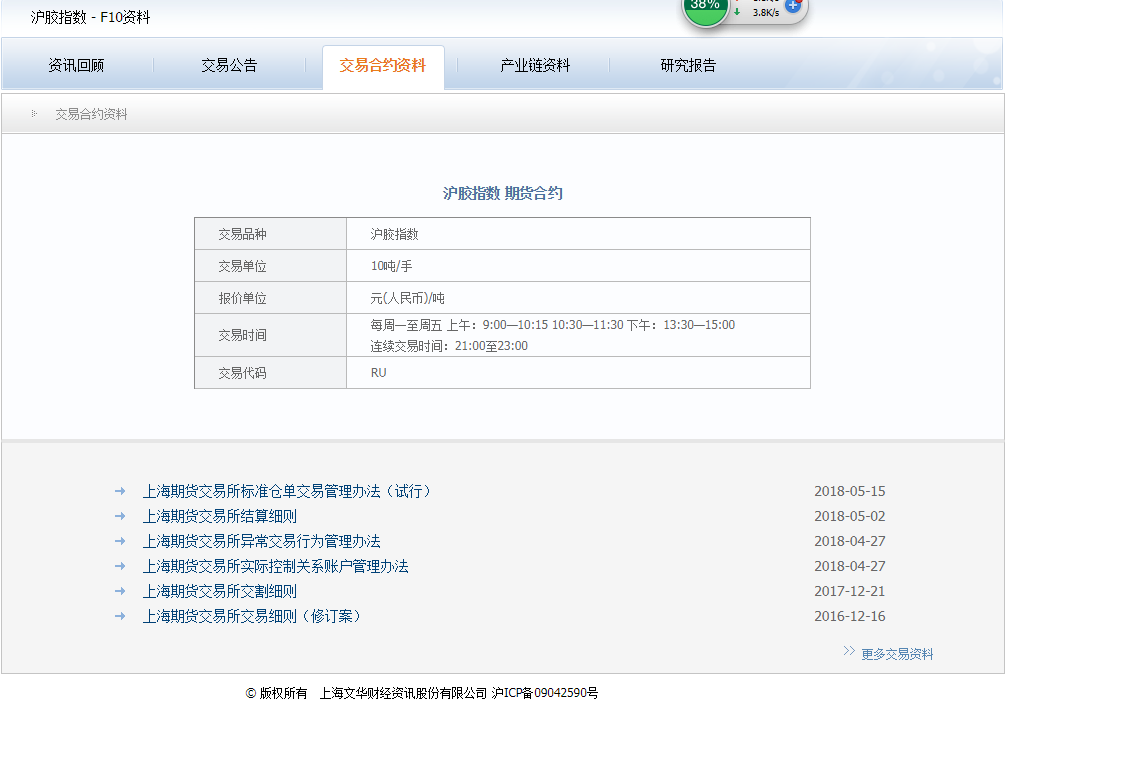Switch to the 资讯回顾 tab
Image resolution: width=1135 pixels, height=761 pixels.
[76, 65]
